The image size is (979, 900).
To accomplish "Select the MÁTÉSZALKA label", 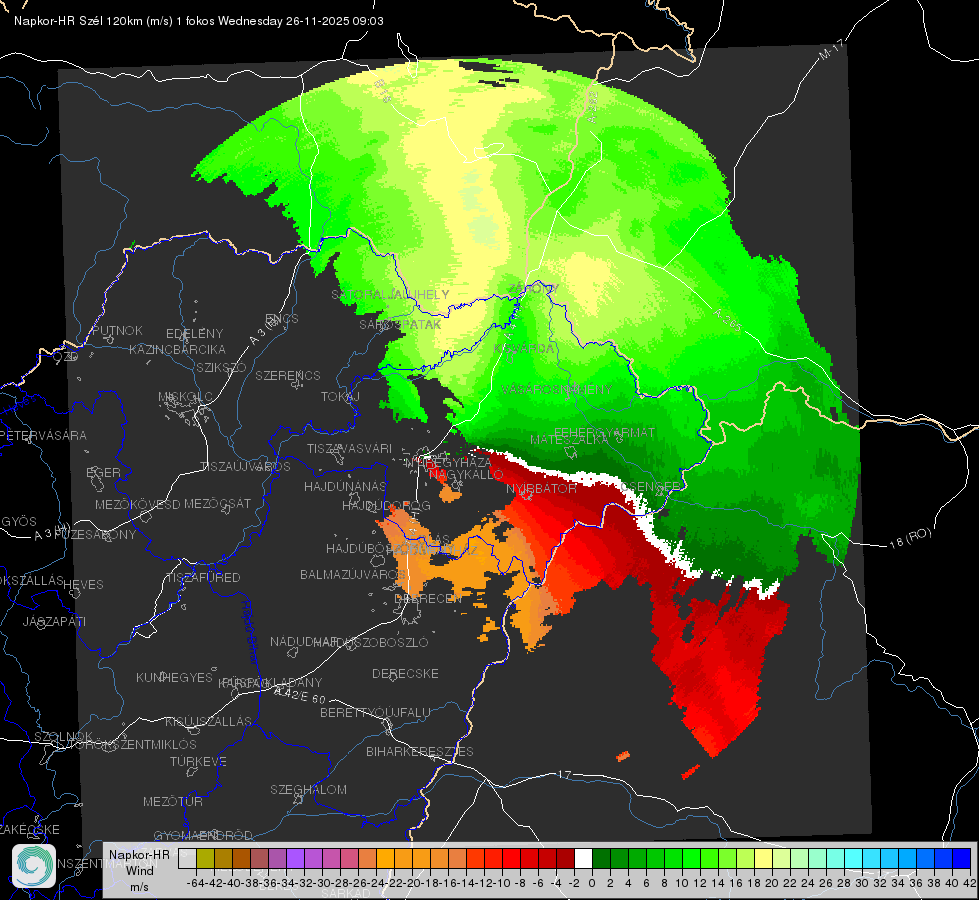I will 569,440.
